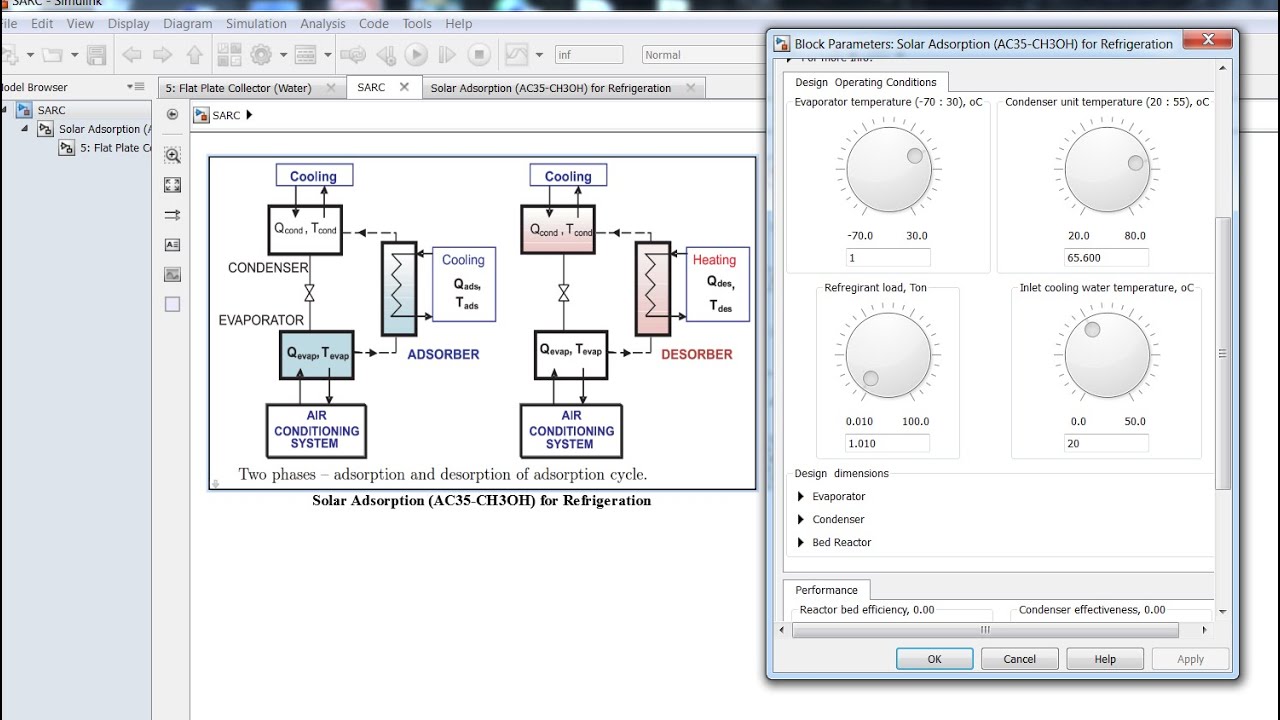Expand the Condenser dimensions section
1280x720 pixels.
(x=801, y=519)
